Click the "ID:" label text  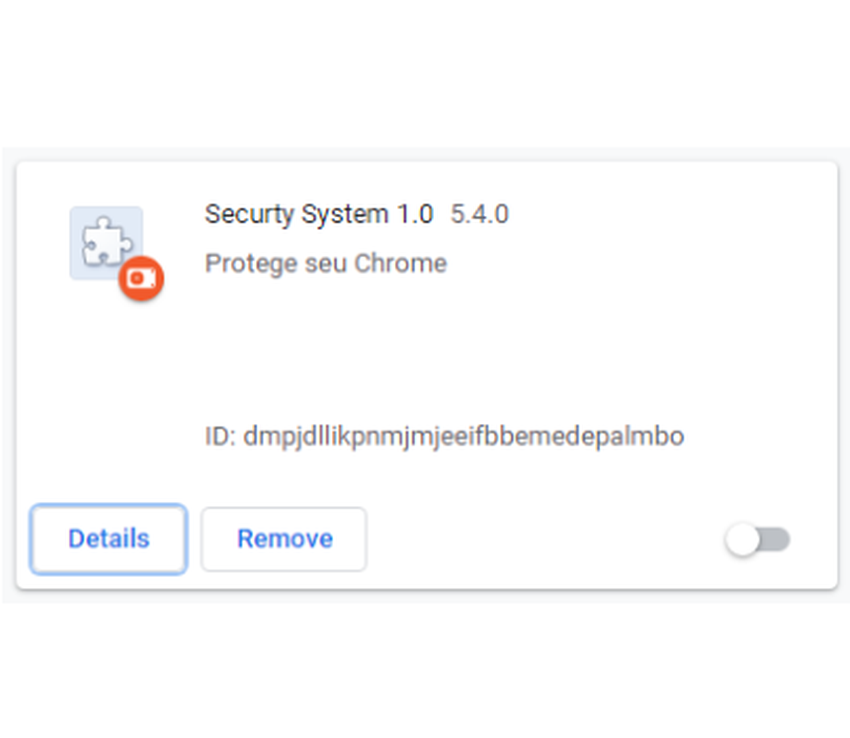pos(219,437)
